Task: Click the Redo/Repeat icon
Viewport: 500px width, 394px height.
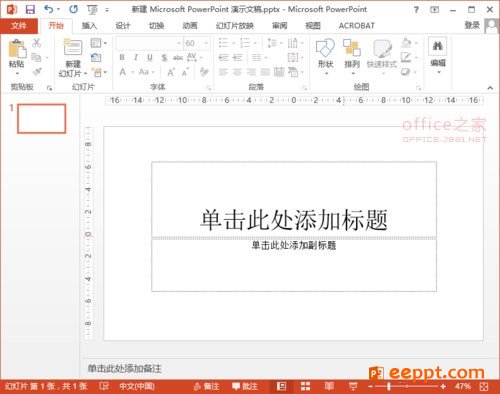Action: [73, 9]
